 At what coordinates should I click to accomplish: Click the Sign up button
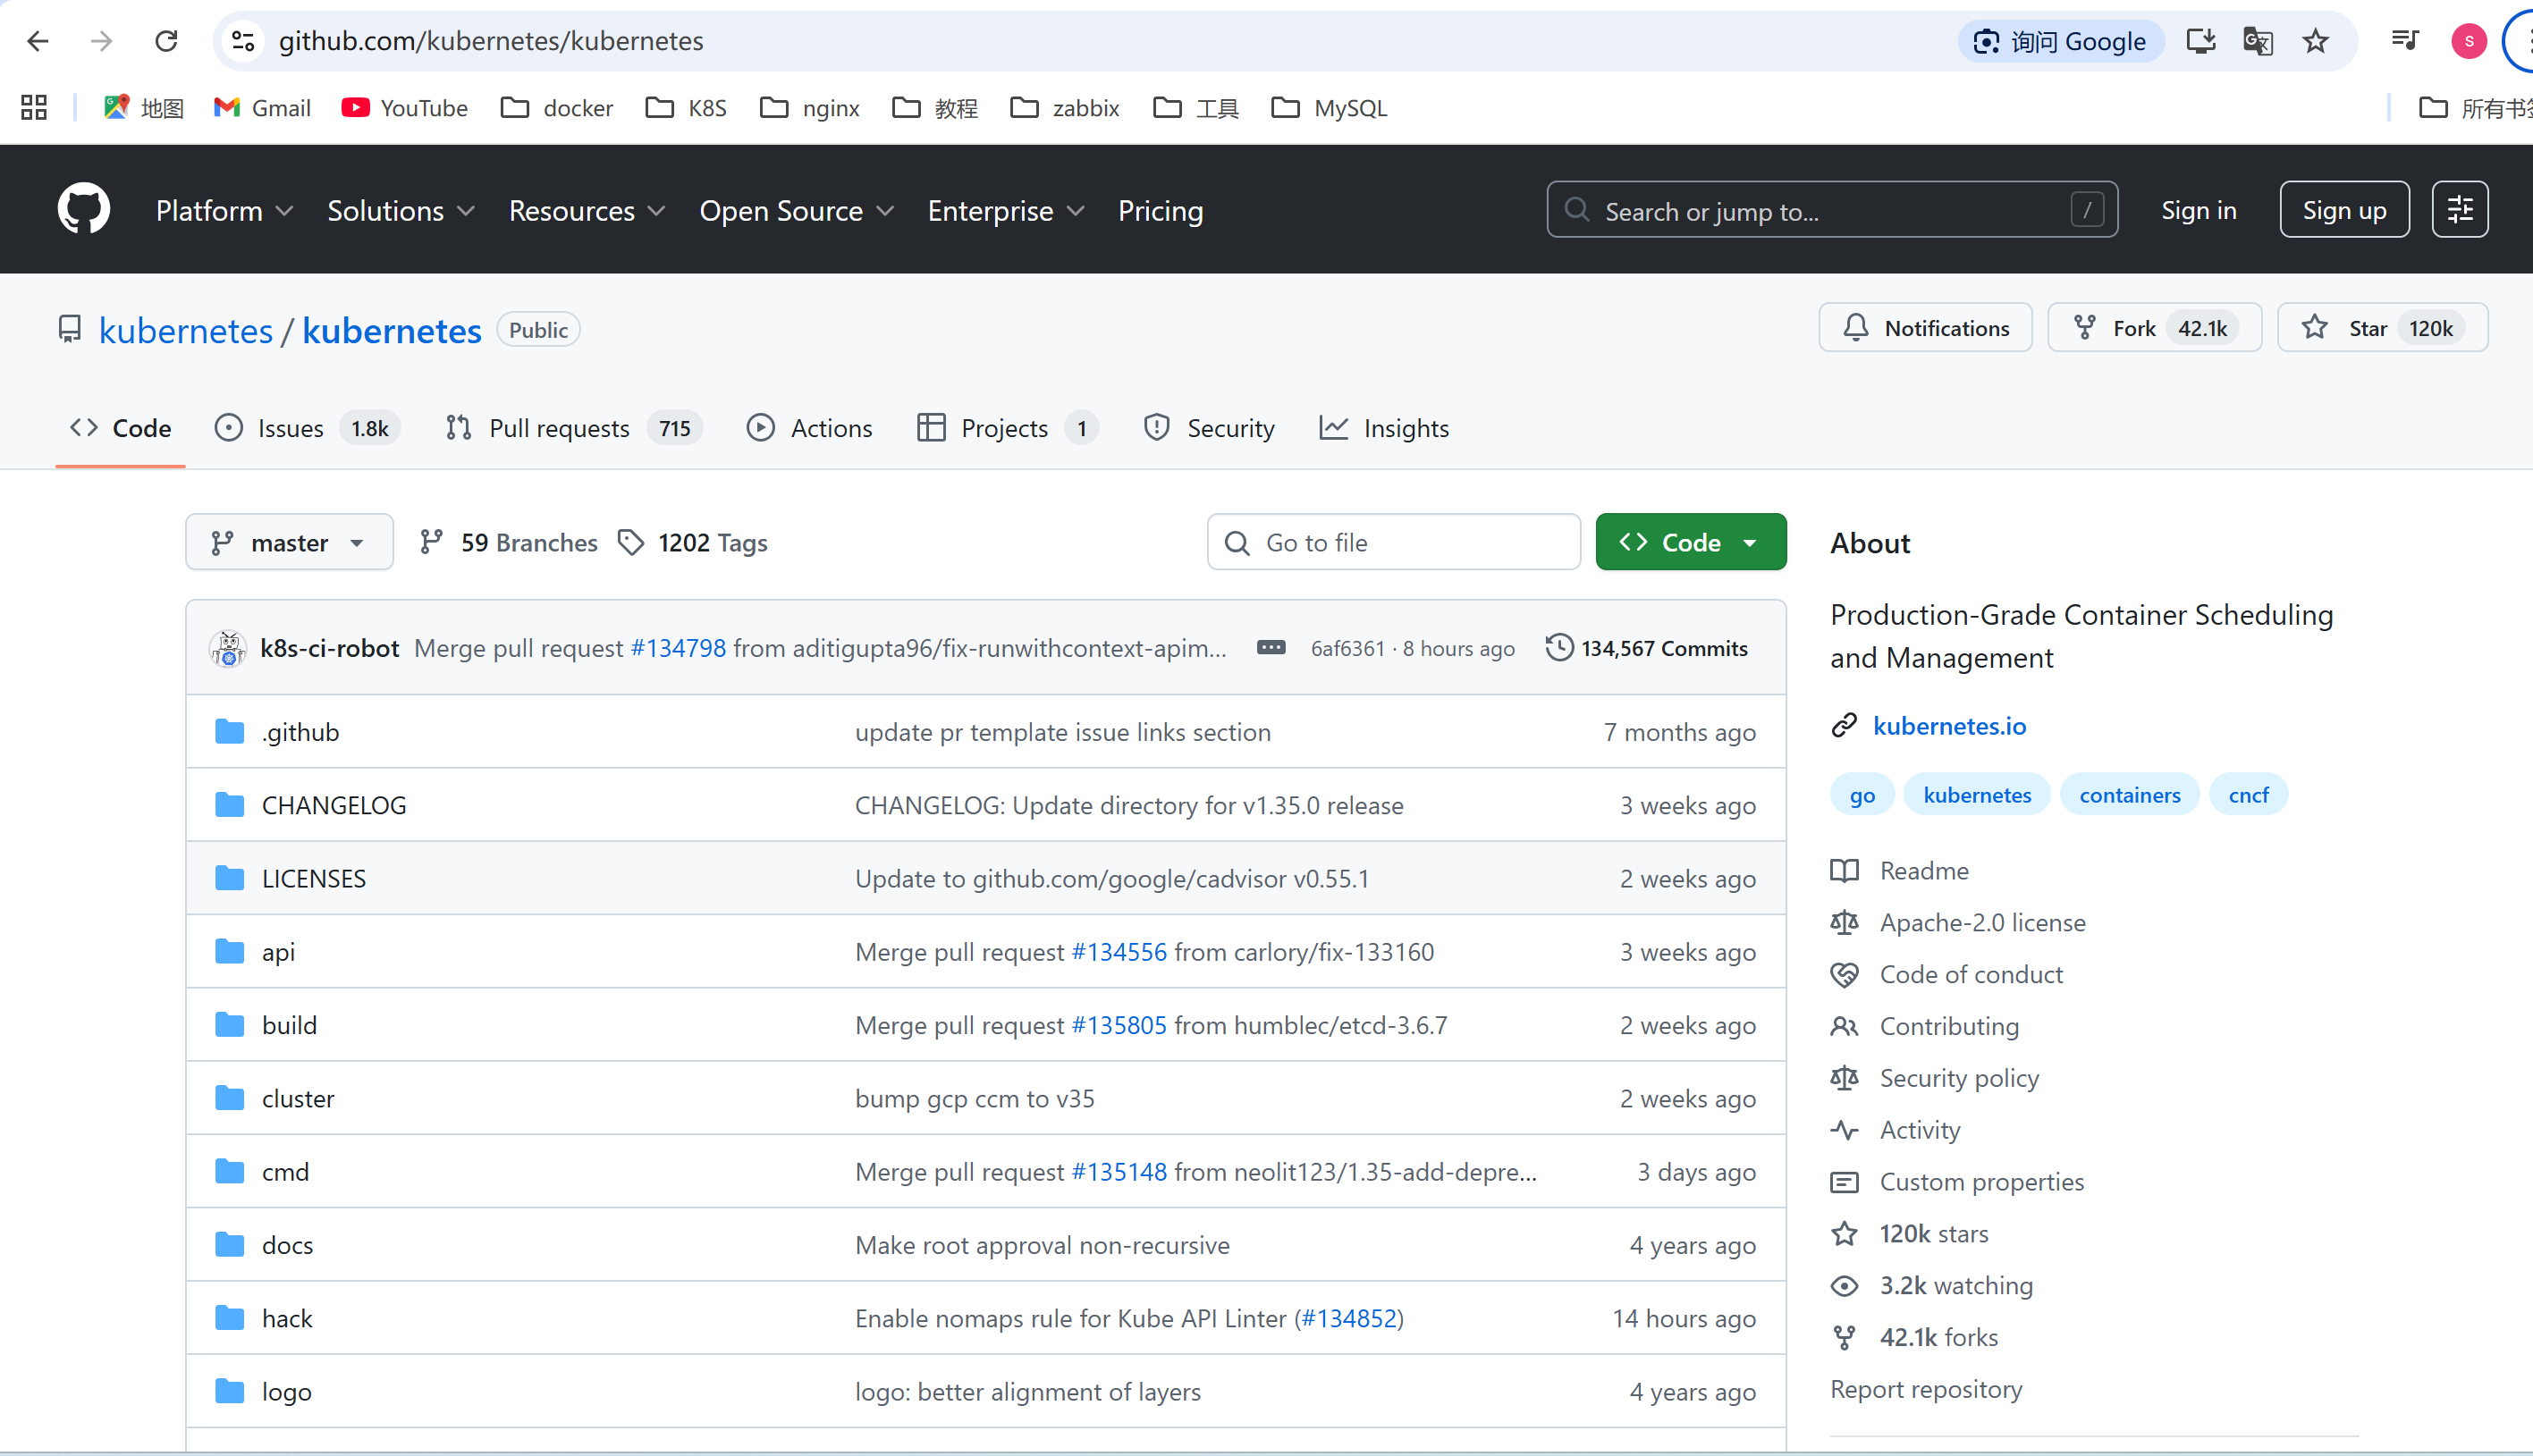click(2344, 210)
